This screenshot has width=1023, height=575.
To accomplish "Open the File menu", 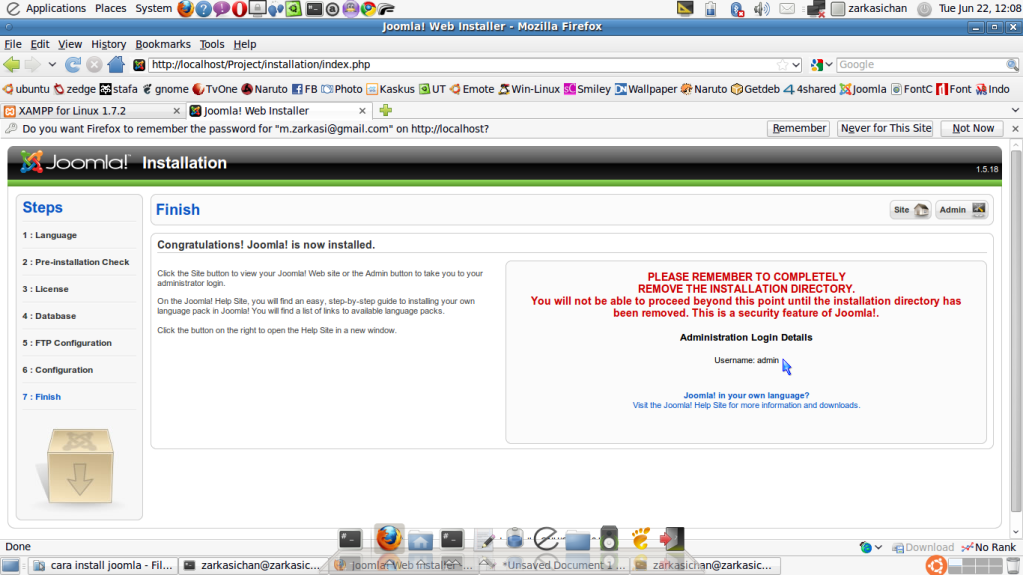I will (13, 44).
